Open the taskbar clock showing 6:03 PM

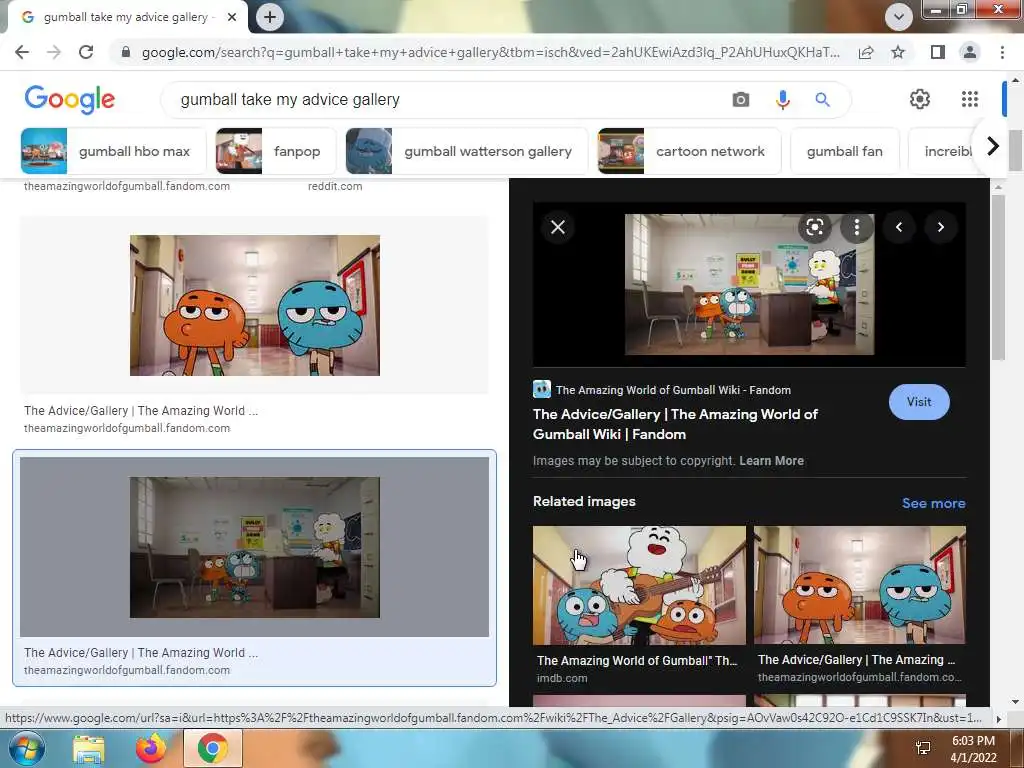[973, 749]
